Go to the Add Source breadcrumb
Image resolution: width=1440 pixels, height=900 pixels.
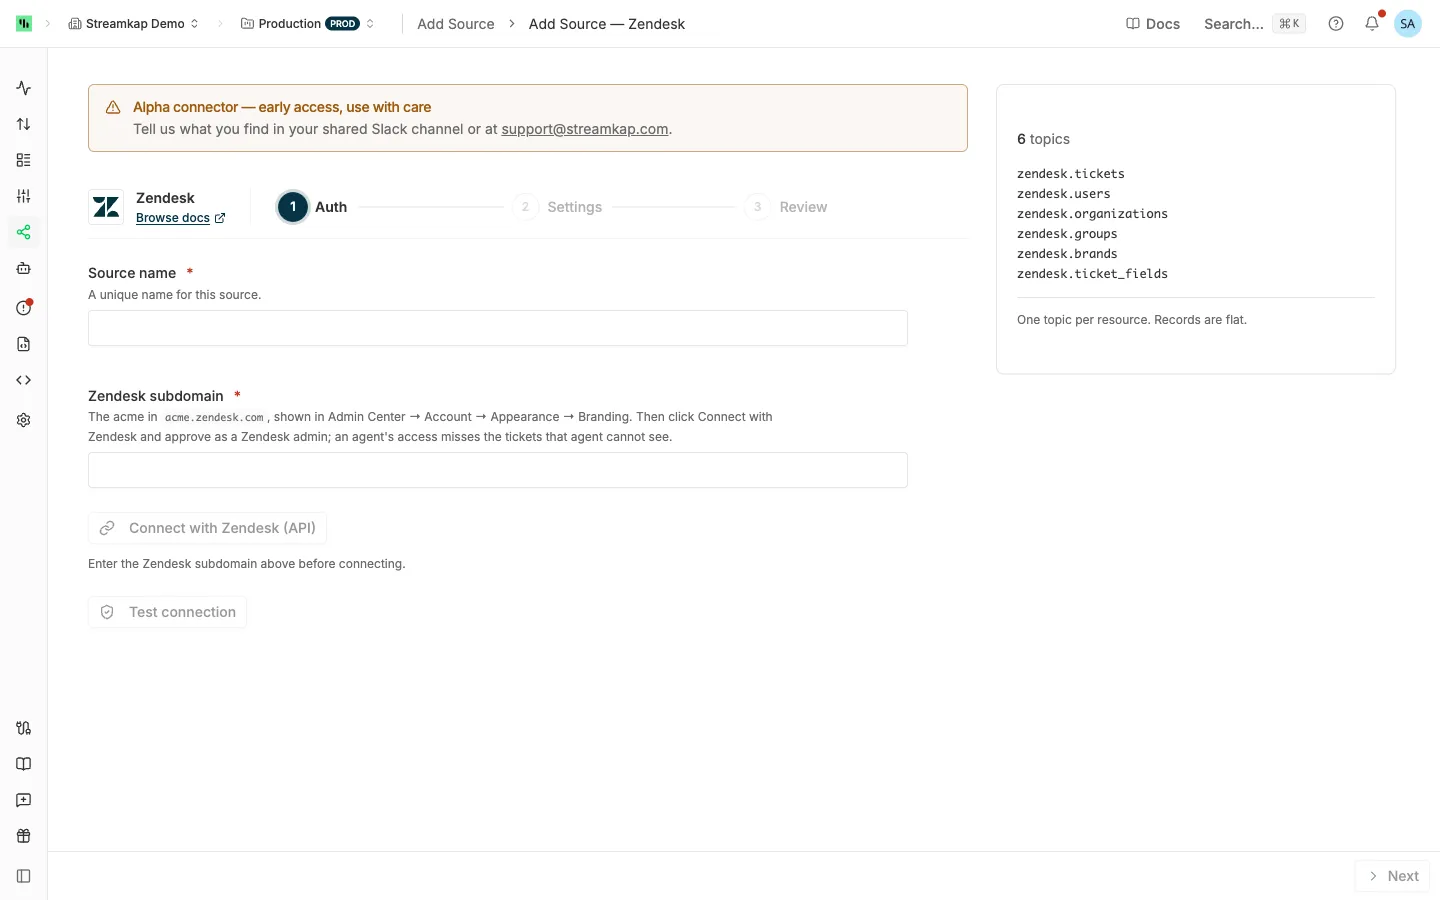(x=456, y=24)
